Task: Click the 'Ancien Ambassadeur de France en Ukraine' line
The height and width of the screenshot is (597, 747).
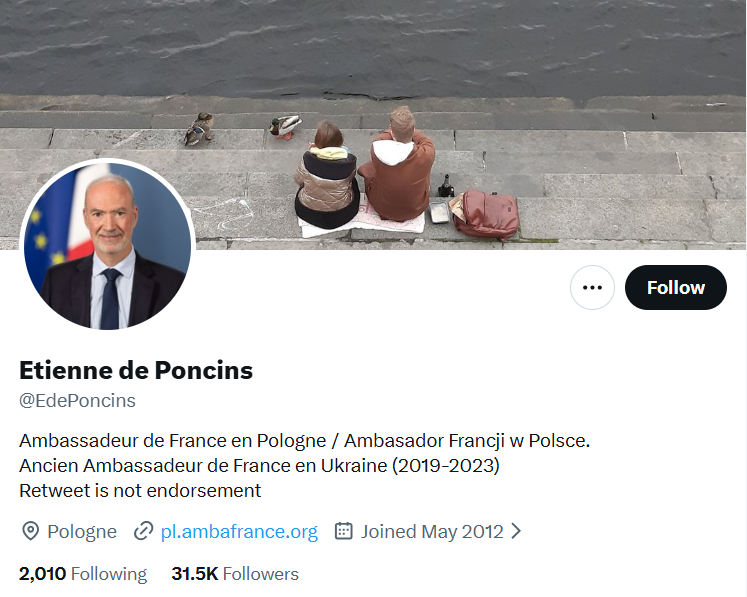Action: [259, 466]
